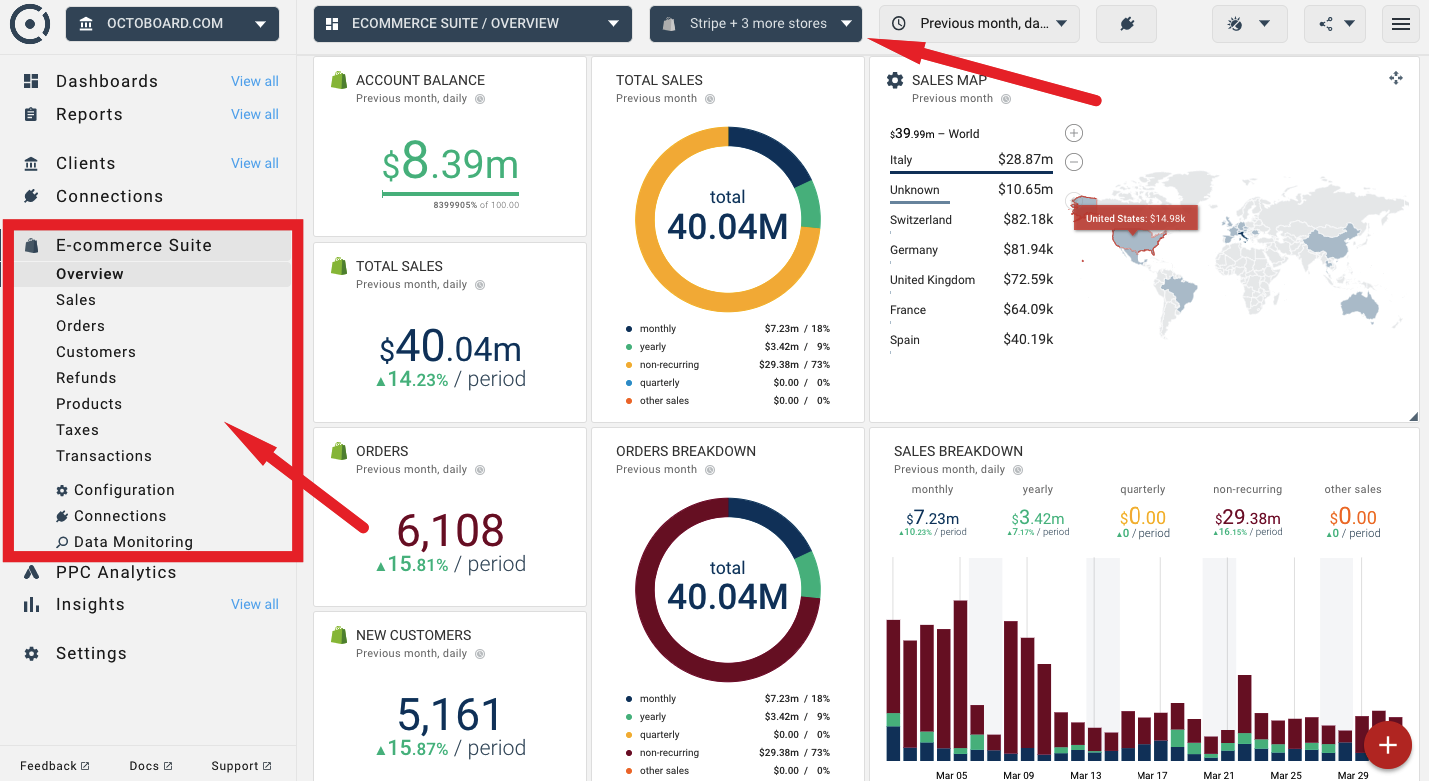The height and width of the screenshot is (781, 1429).
Task: Open the Ecommerce Suite / Overview dashboard dropdown
Action: [473, 24]
